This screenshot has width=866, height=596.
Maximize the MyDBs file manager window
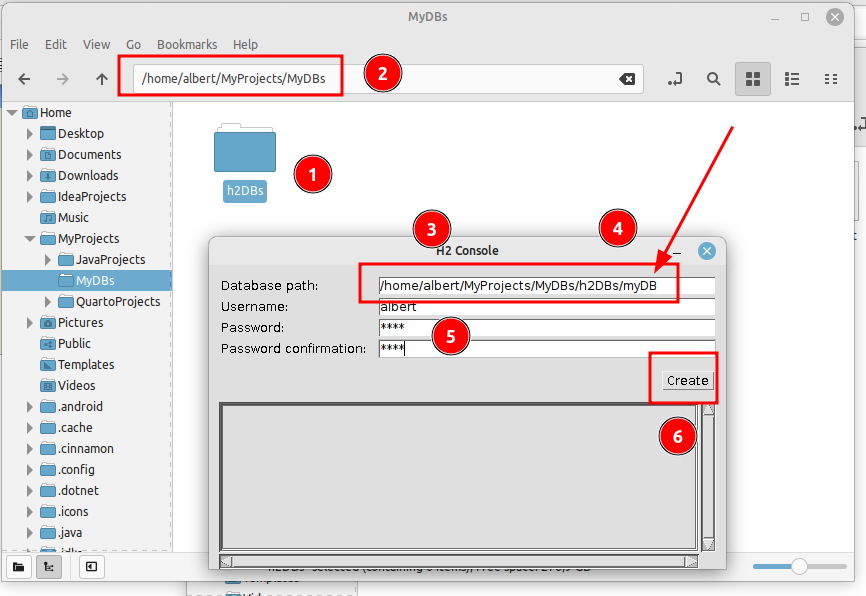(x=805, y=17)
